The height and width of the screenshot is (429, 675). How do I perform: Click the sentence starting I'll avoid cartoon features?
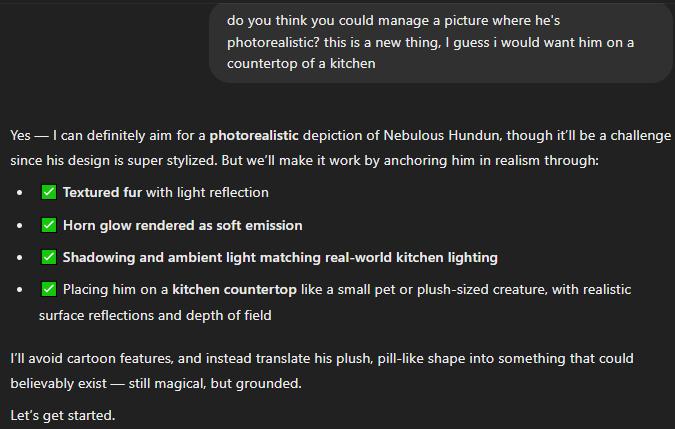click(322, 370)
